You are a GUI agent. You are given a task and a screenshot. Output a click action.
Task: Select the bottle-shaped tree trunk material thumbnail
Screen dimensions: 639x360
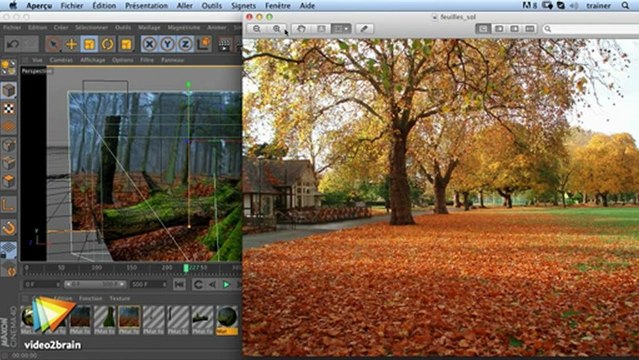pos(105,320)
